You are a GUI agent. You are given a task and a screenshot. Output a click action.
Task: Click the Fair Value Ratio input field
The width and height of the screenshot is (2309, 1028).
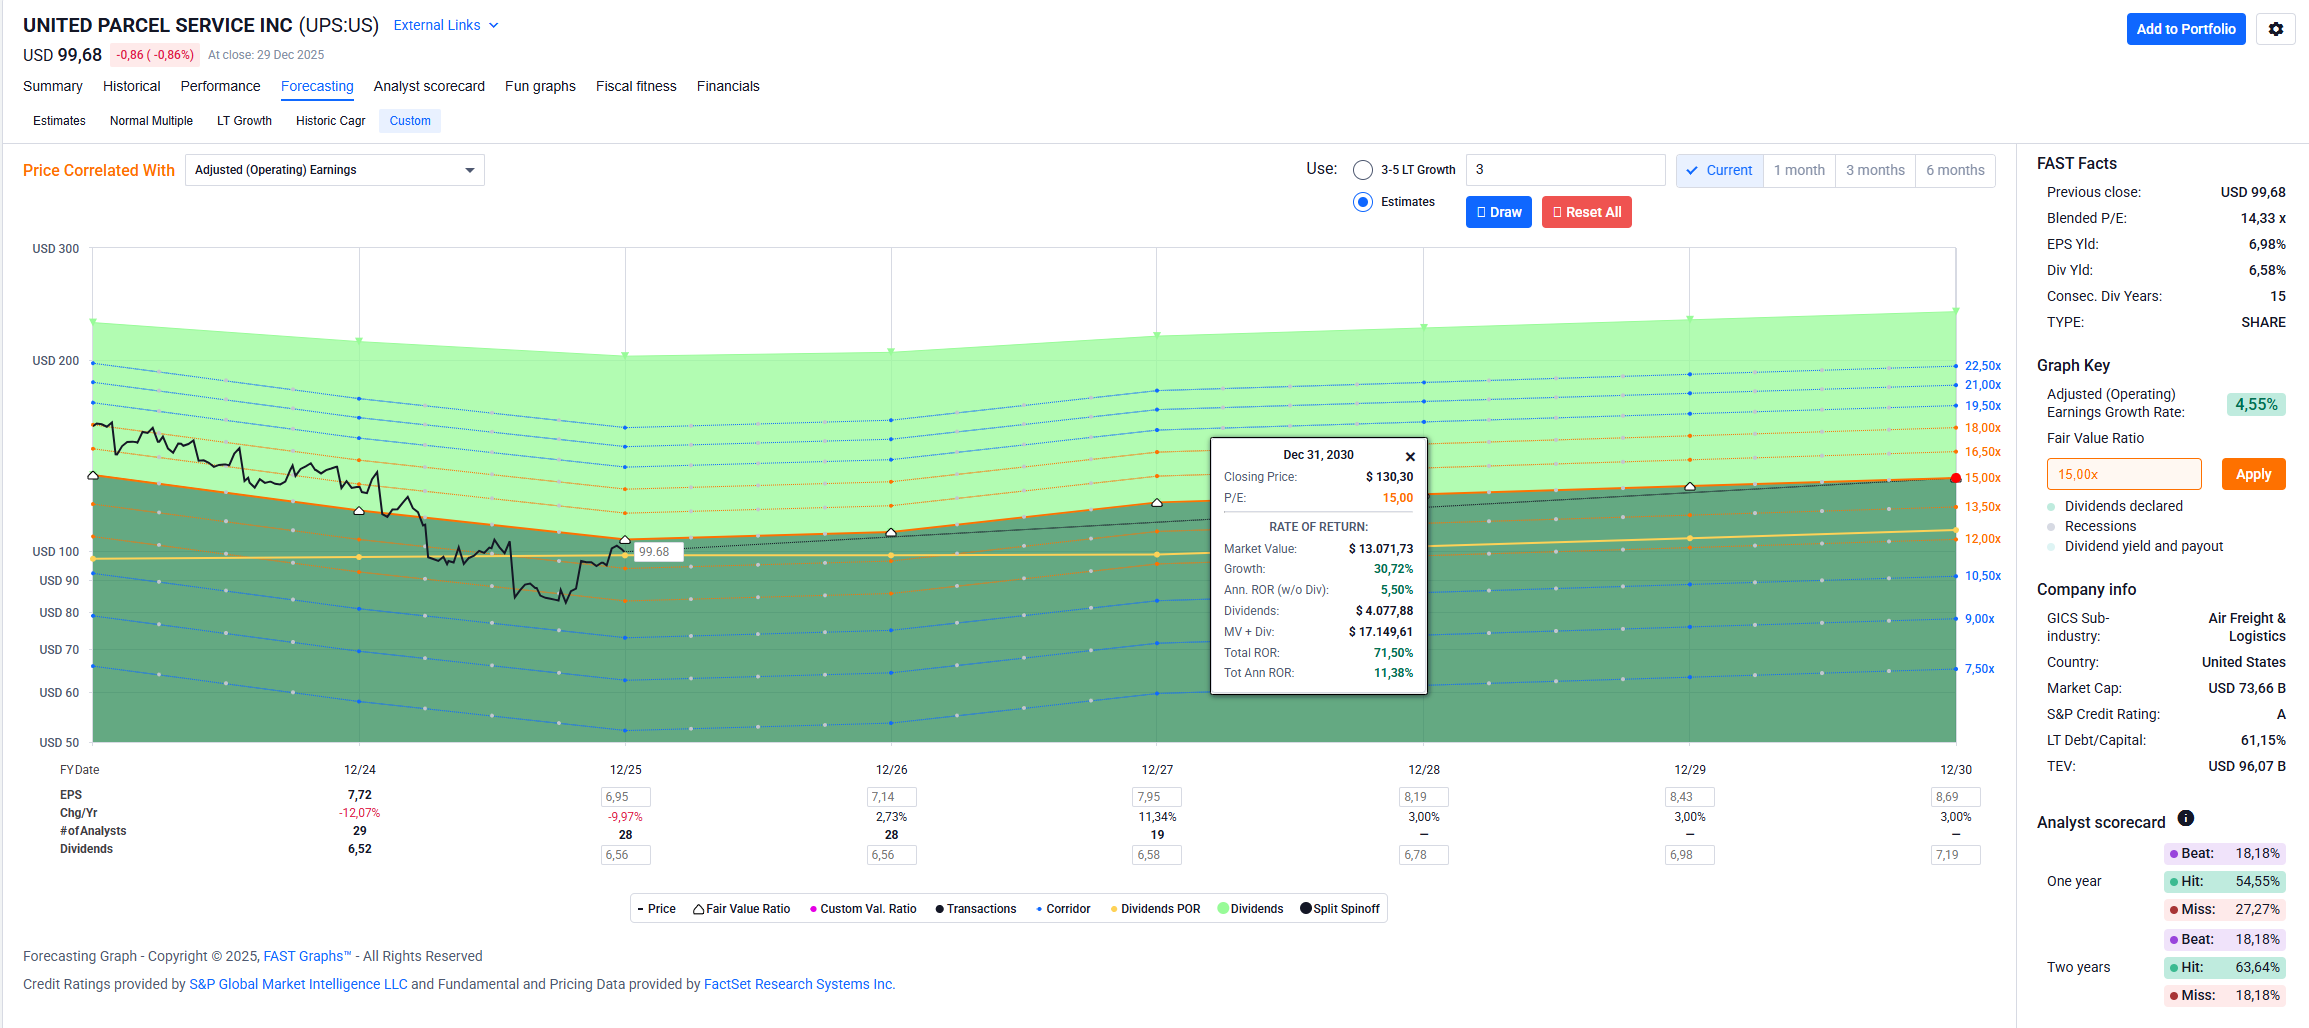point(2123,474)
